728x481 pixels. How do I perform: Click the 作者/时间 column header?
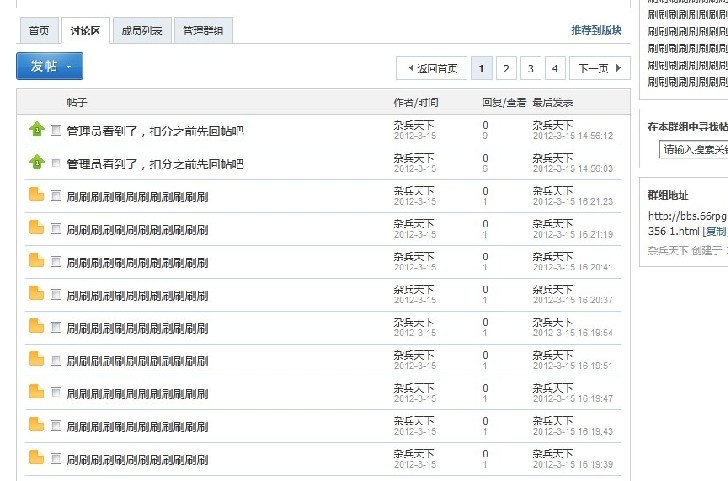click(x=416, y=102)
